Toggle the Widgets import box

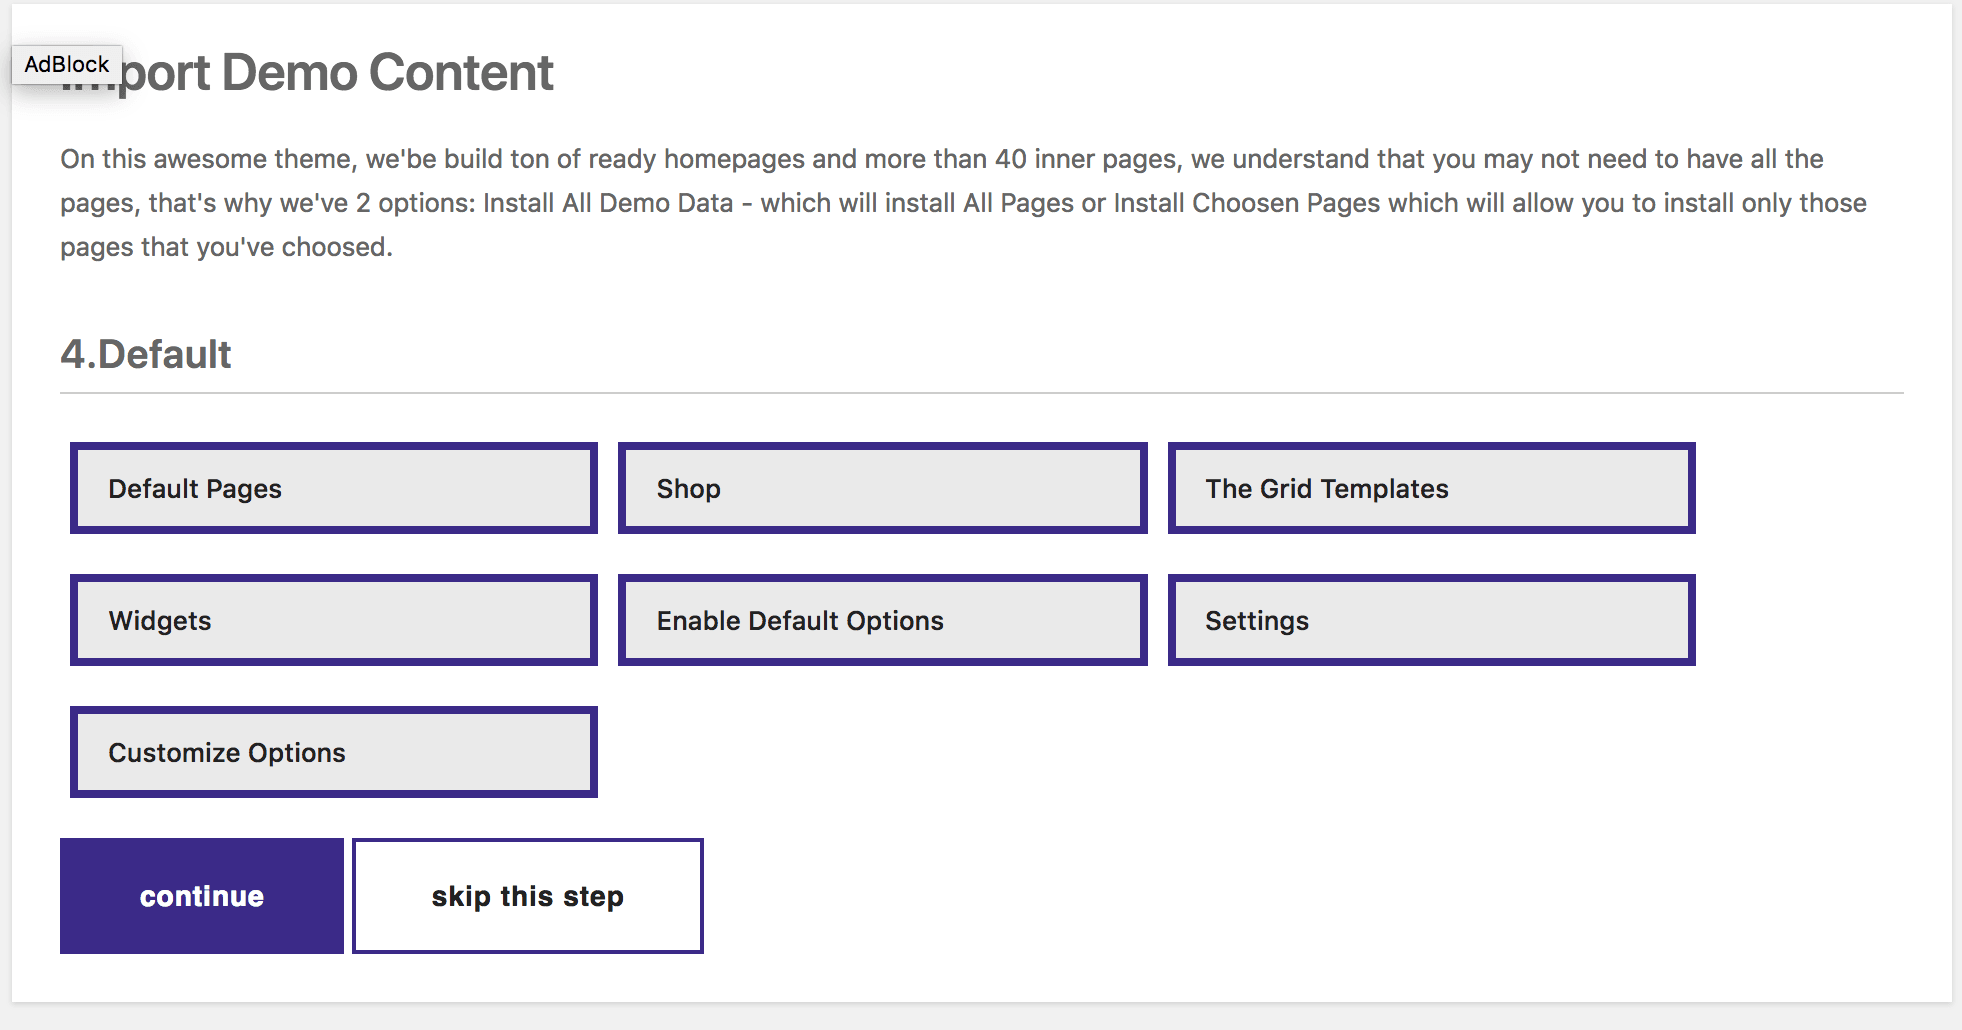[334, 620]
